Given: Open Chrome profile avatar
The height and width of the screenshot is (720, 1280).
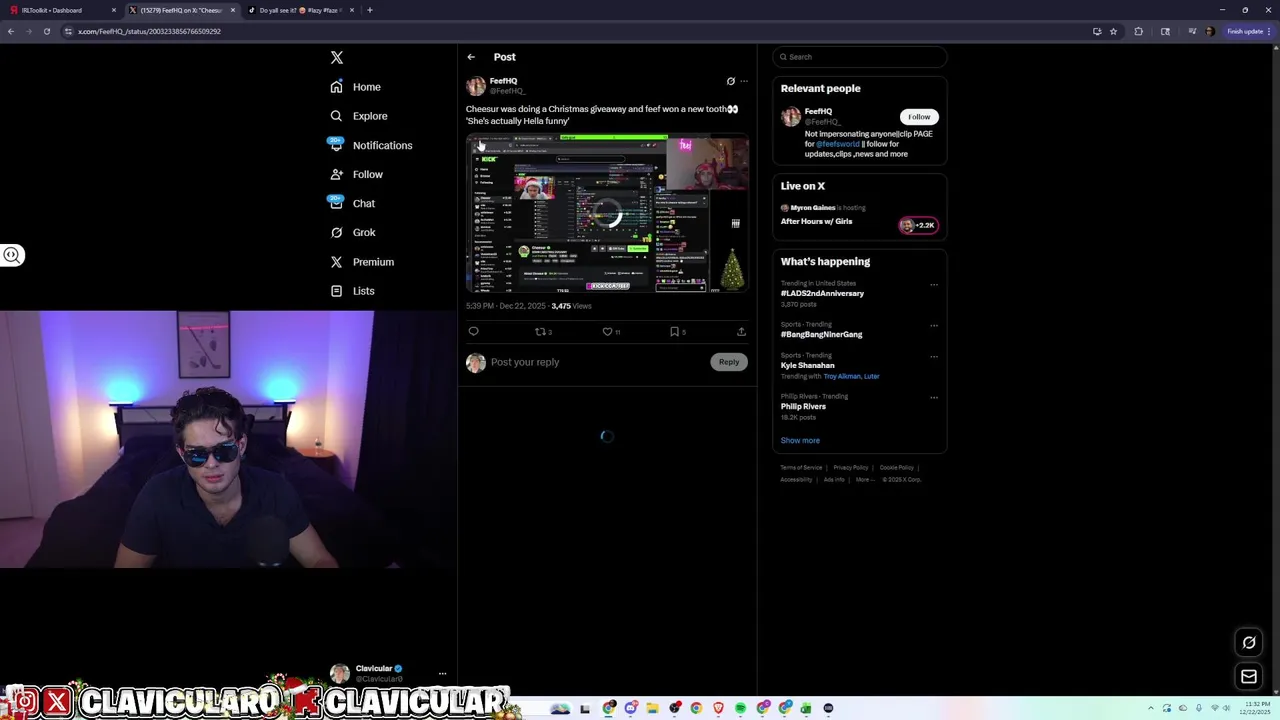Looking at the screenshot, I should pos(1209,31).
